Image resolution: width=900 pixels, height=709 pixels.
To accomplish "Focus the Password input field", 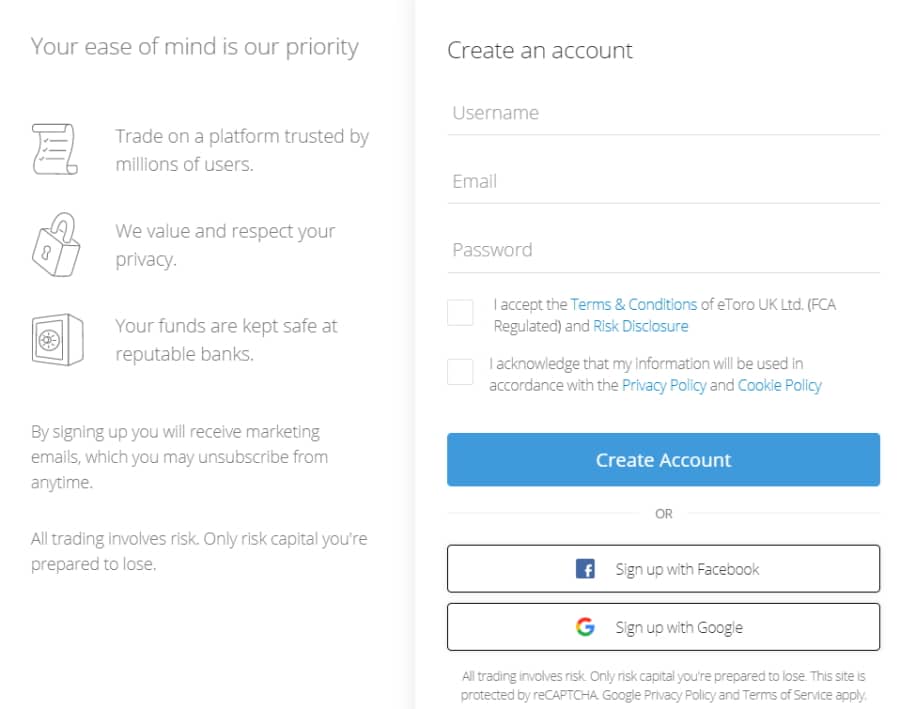I will point(664,251).
